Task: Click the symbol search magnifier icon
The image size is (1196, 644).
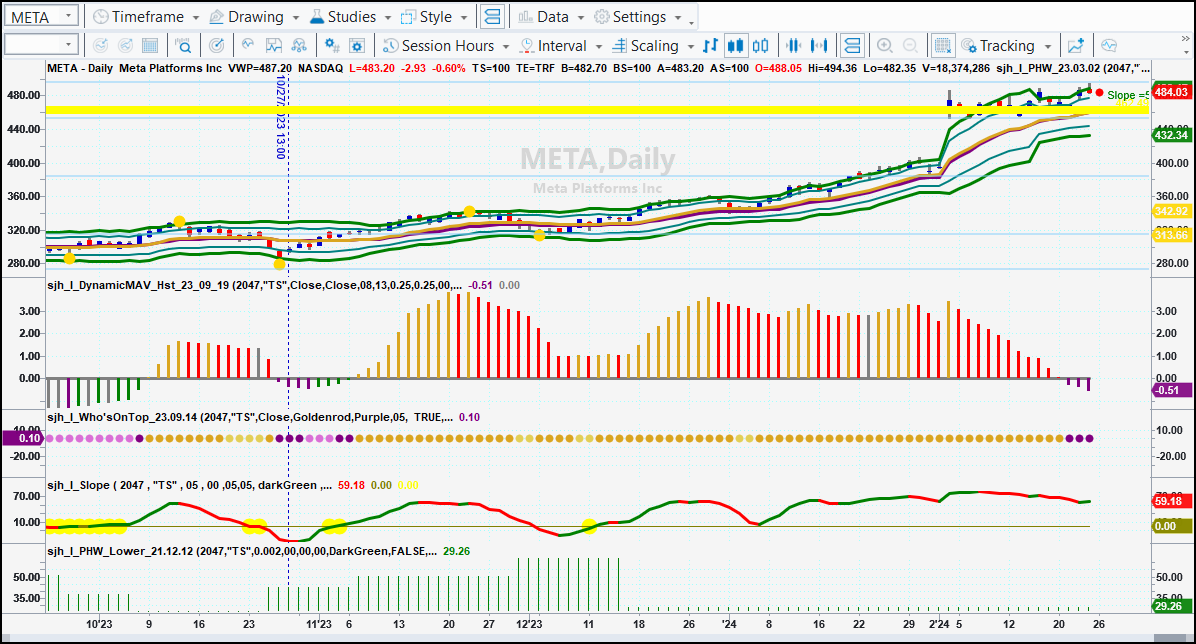Action: tap(183, 46)
